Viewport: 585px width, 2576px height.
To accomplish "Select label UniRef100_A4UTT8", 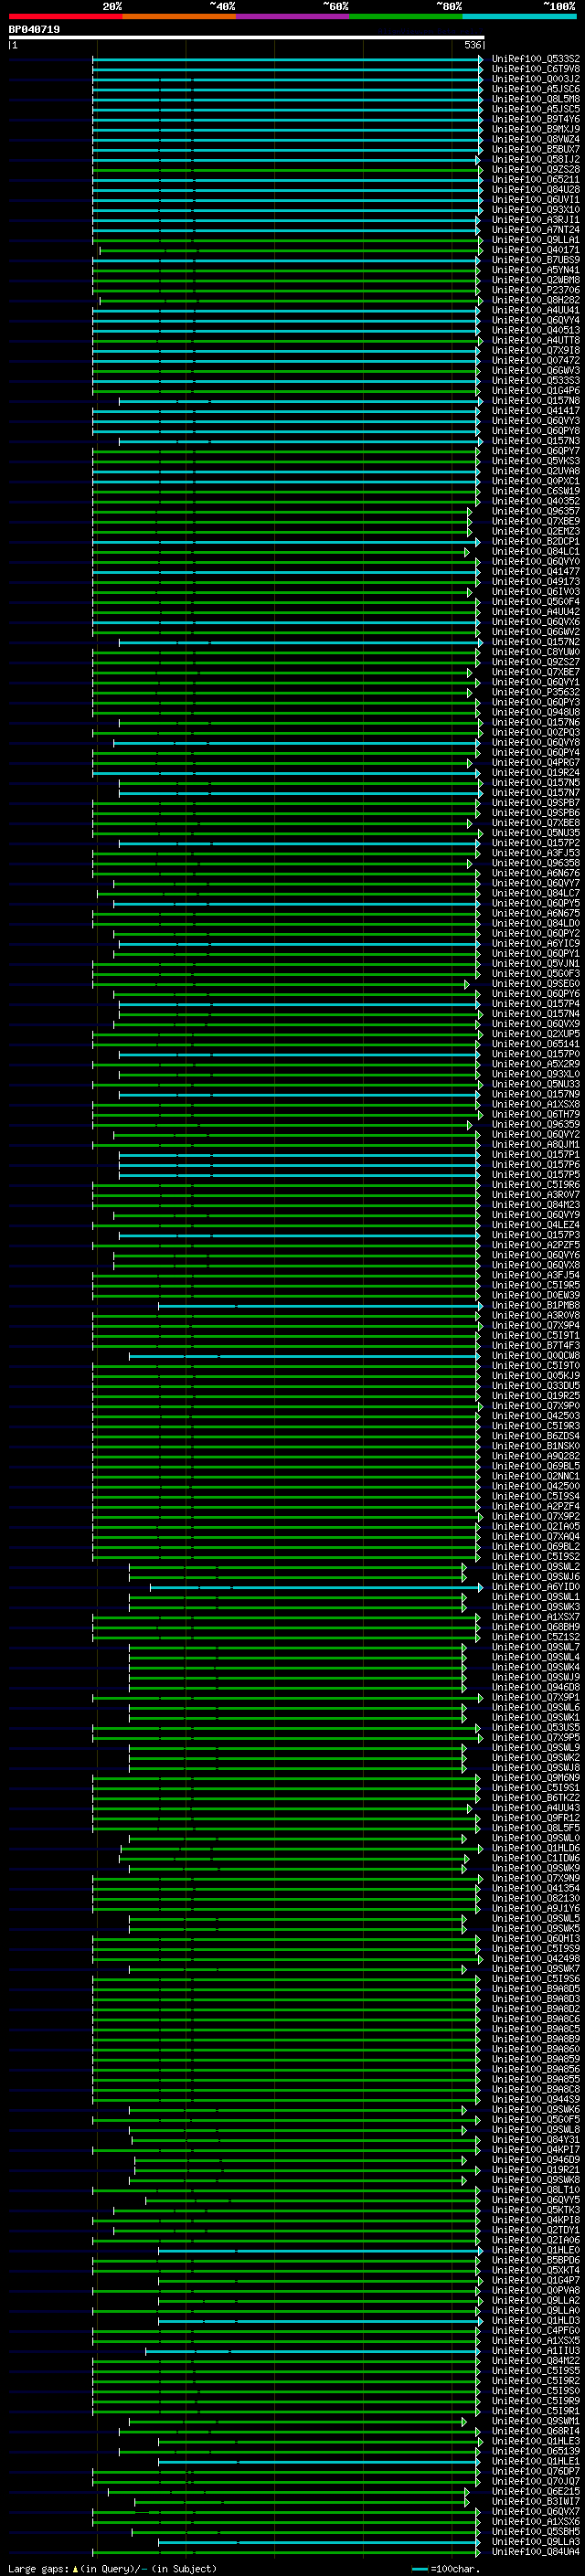I will tap(536, 340).
